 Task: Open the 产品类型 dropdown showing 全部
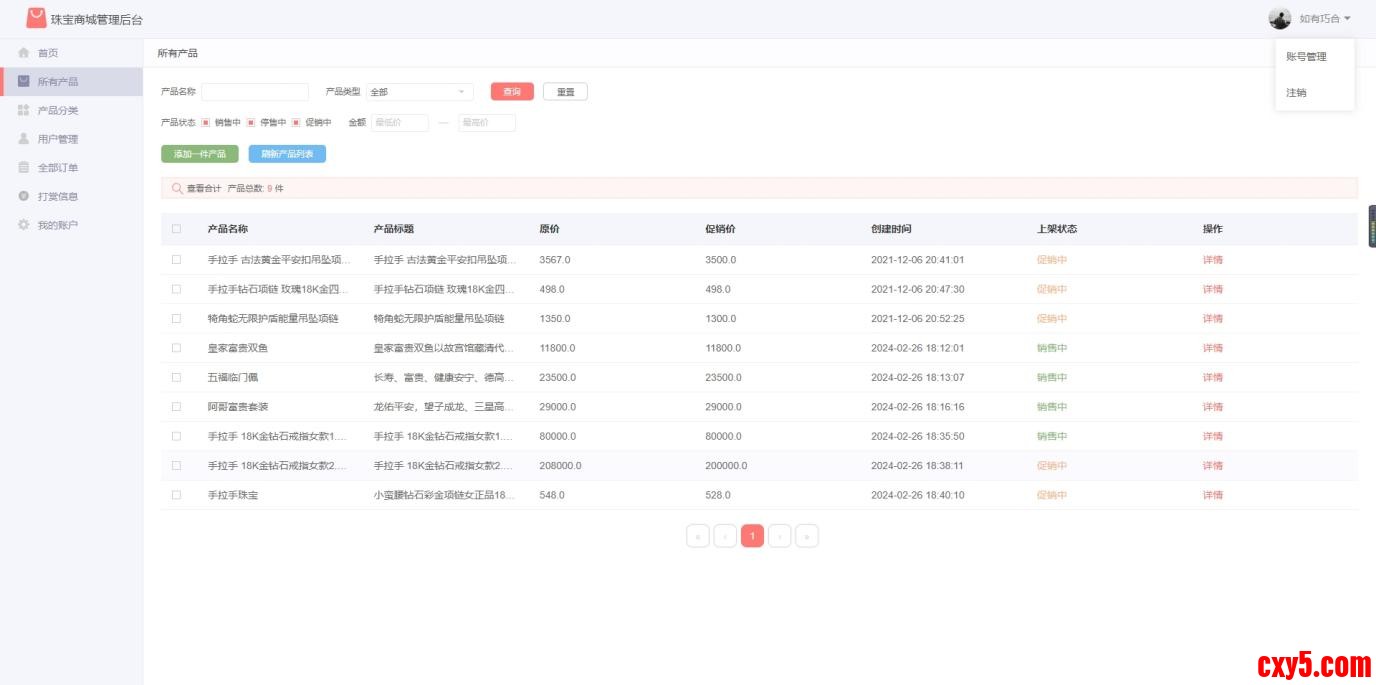click(419, 92)
